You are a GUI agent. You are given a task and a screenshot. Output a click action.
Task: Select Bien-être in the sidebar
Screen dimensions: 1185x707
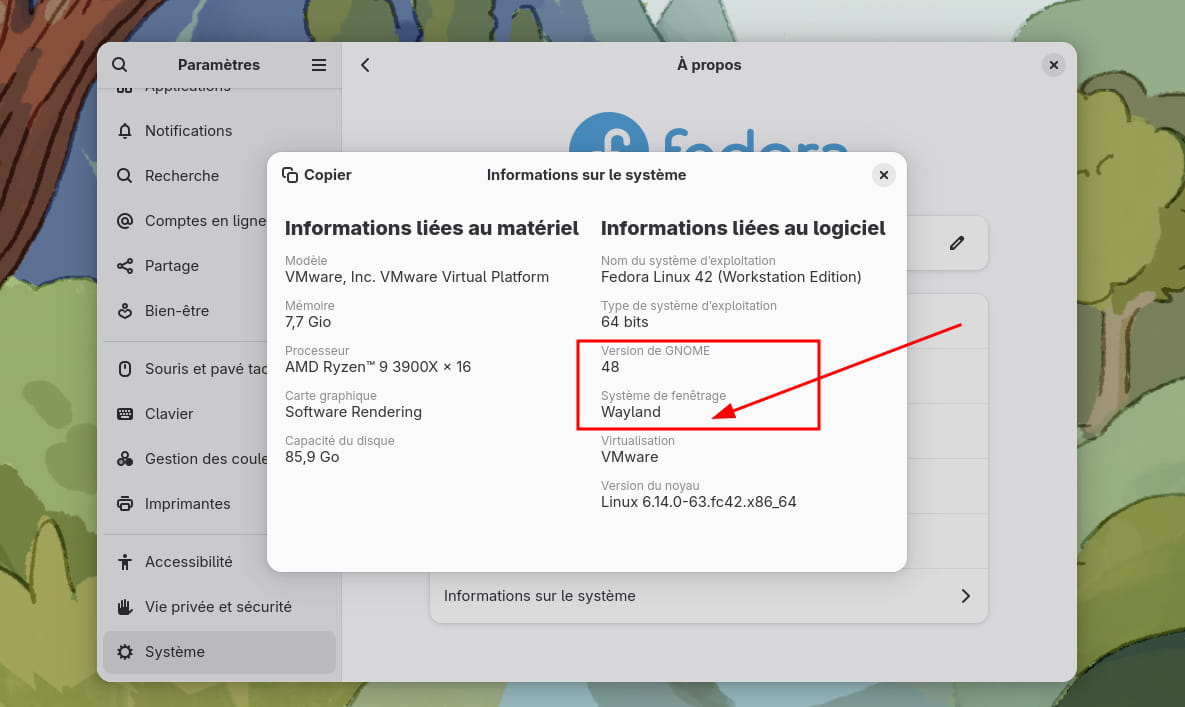click(x=219, y=310)
